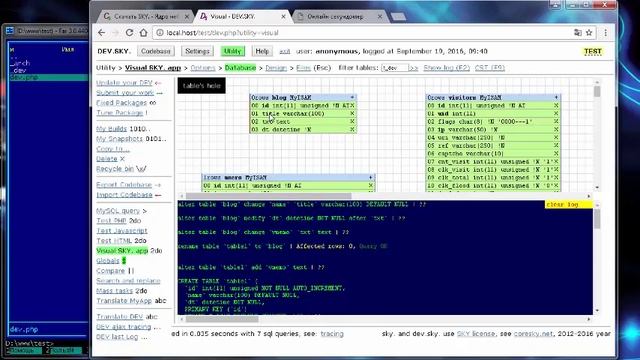Open the Help section
640x360 pixels.
tap(262, 51)
